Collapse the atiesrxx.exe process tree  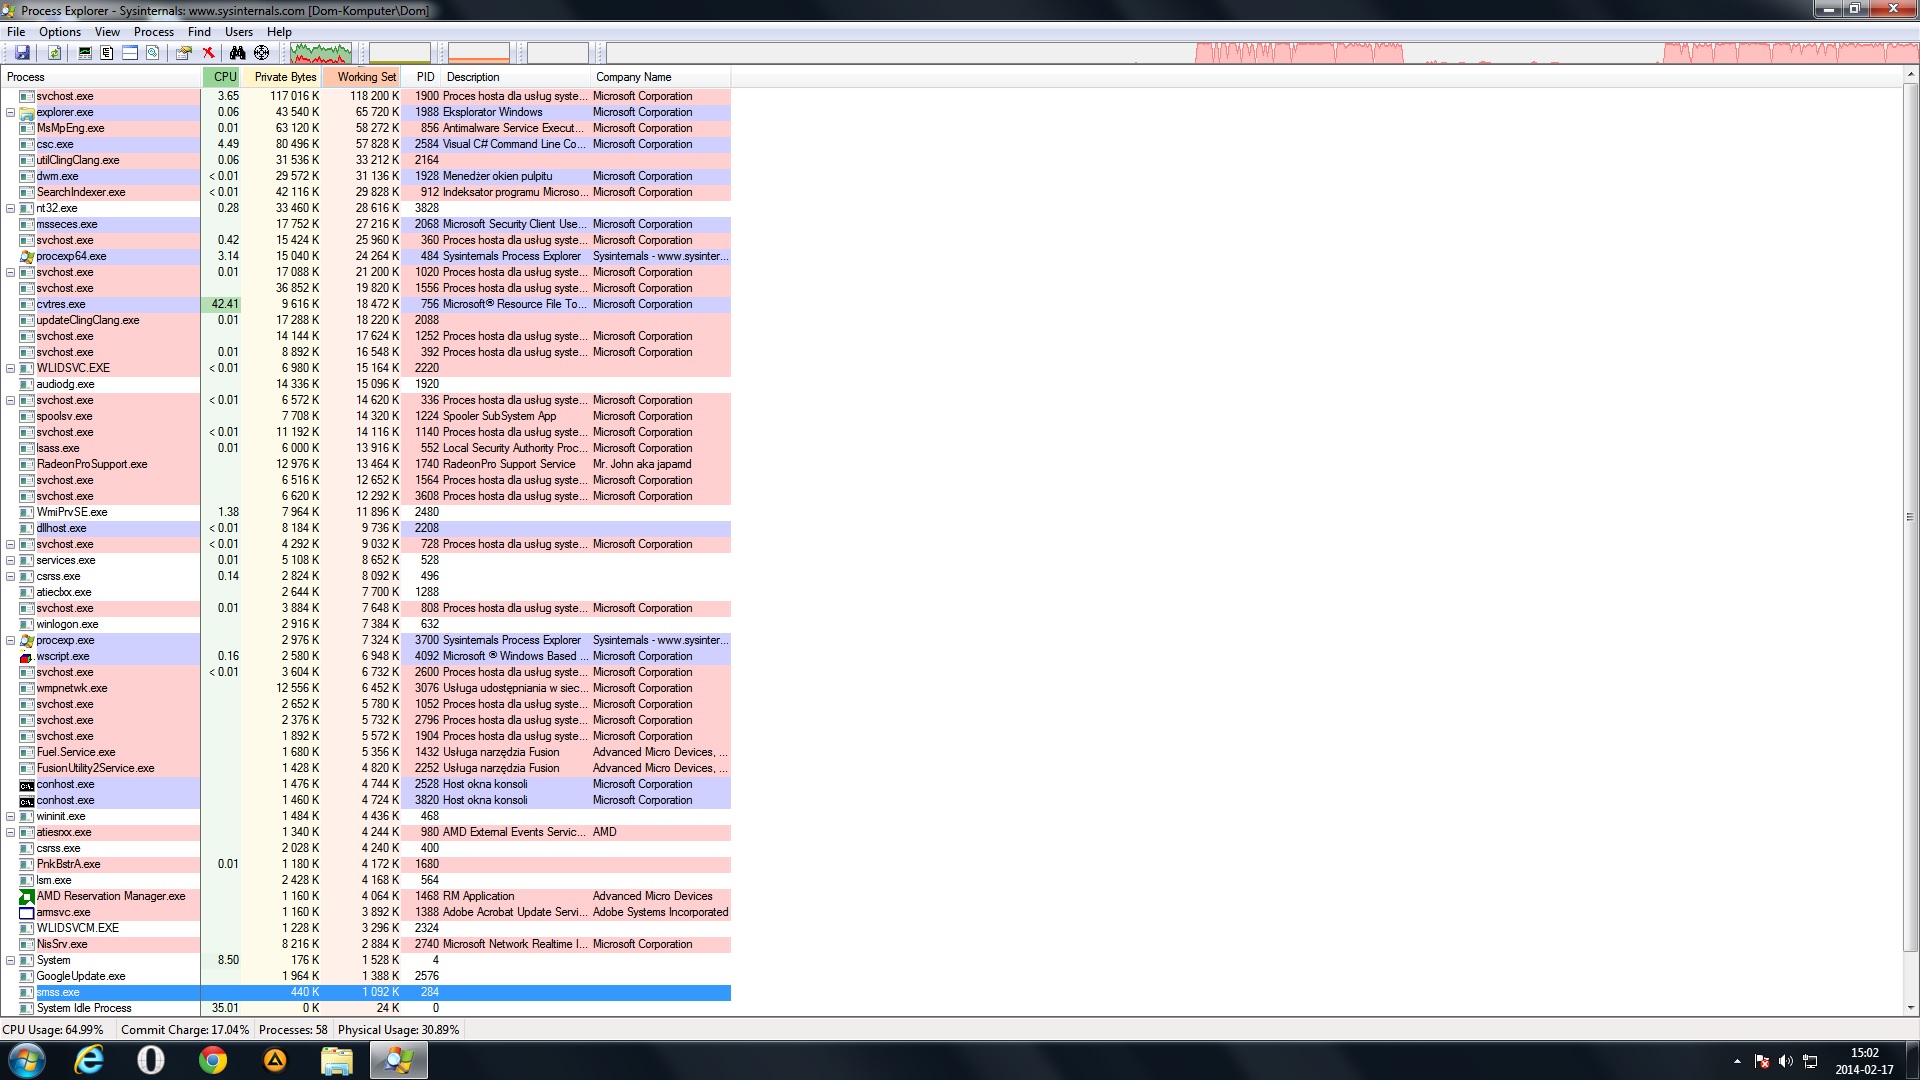10,832
